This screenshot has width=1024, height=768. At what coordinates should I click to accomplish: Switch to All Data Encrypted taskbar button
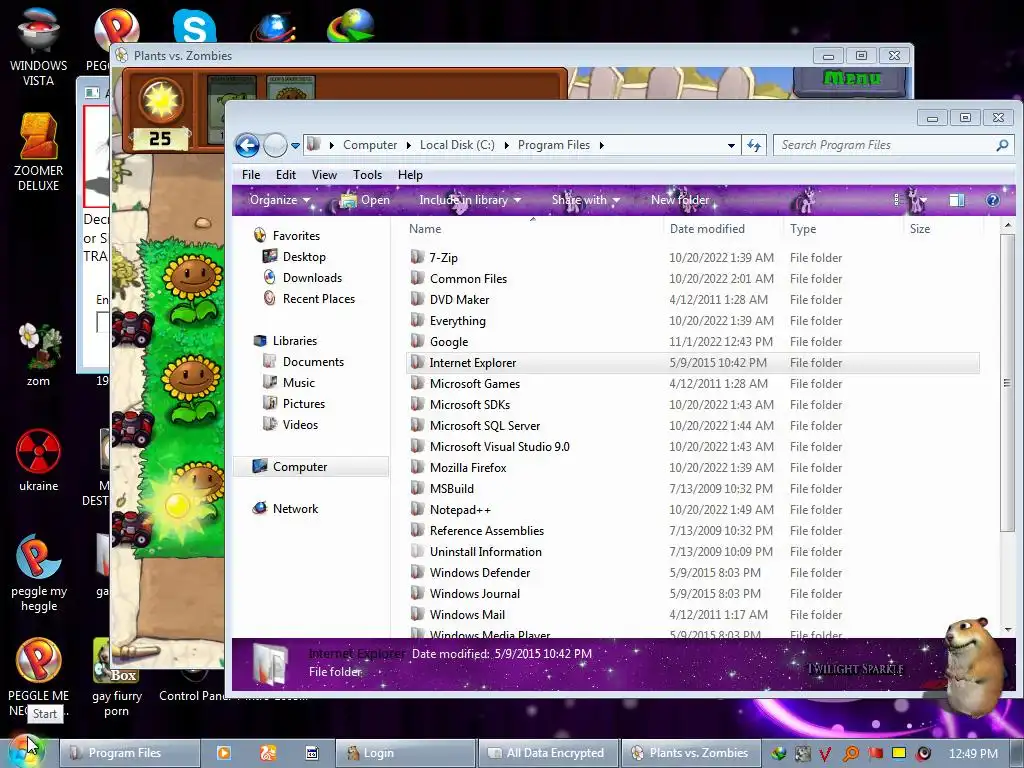click(x=547, y=753)
